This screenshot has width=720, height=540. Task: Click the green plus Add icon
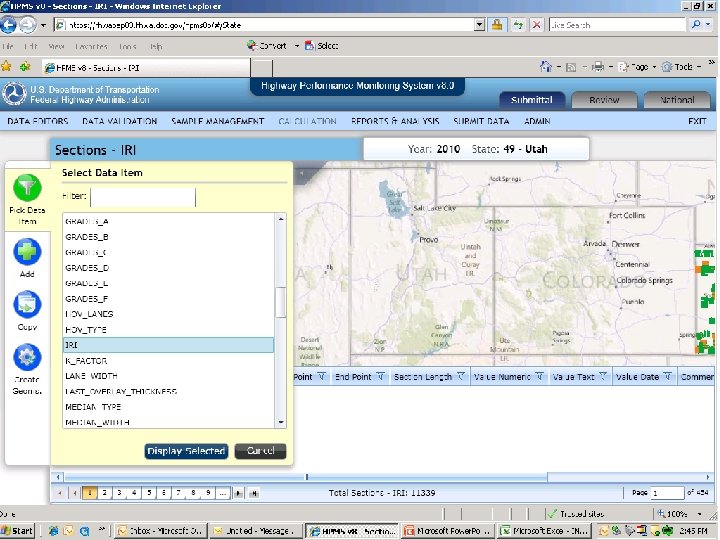pos(27,252)
